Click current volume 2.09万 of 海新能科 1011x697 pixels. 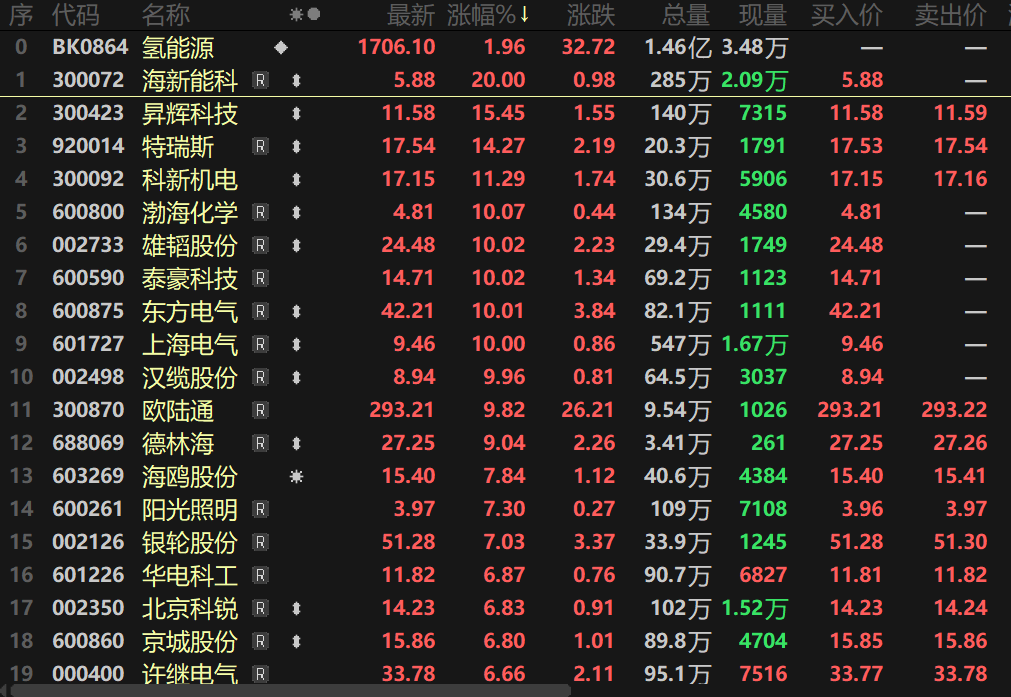tap(754, 81)
